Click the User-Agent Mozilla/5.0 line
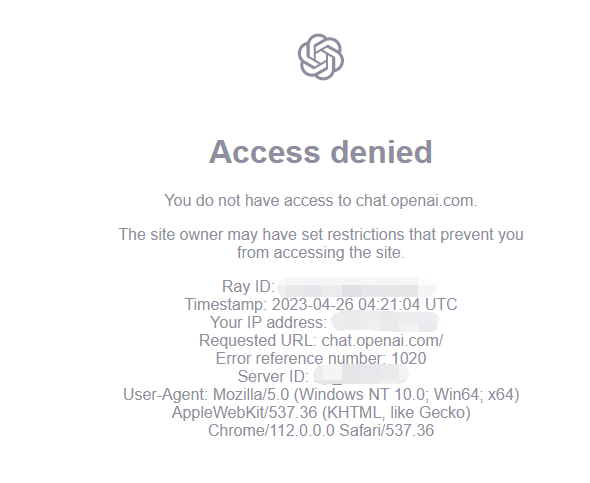Image resolution: width=590 pixels, height=483 pixels. (321, 394)
